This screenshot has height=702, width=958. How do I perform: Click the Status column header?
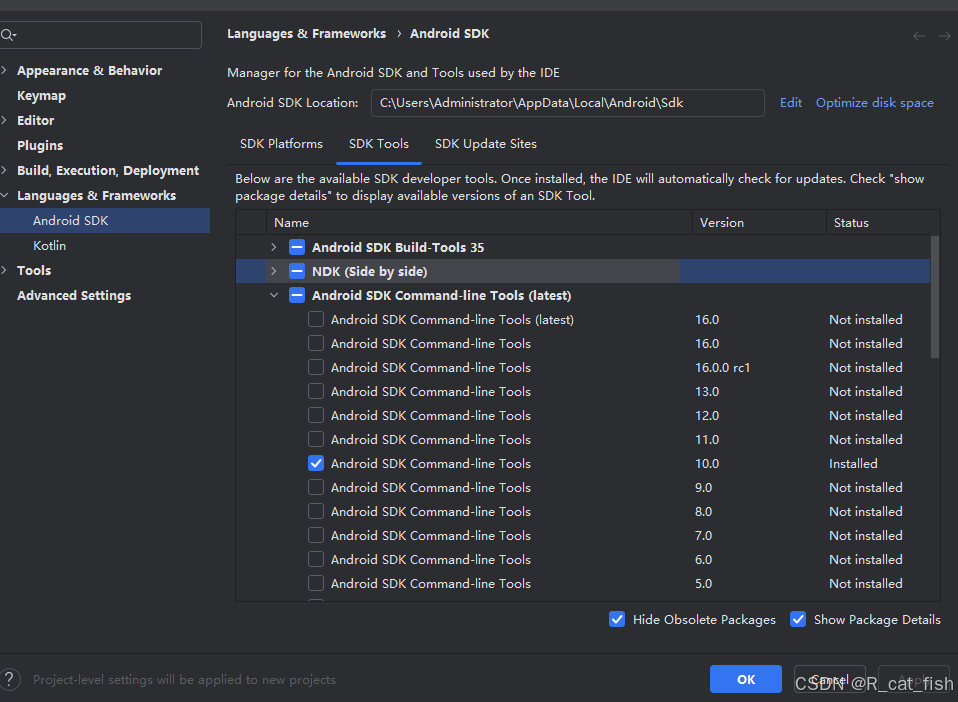click(883, 222)
